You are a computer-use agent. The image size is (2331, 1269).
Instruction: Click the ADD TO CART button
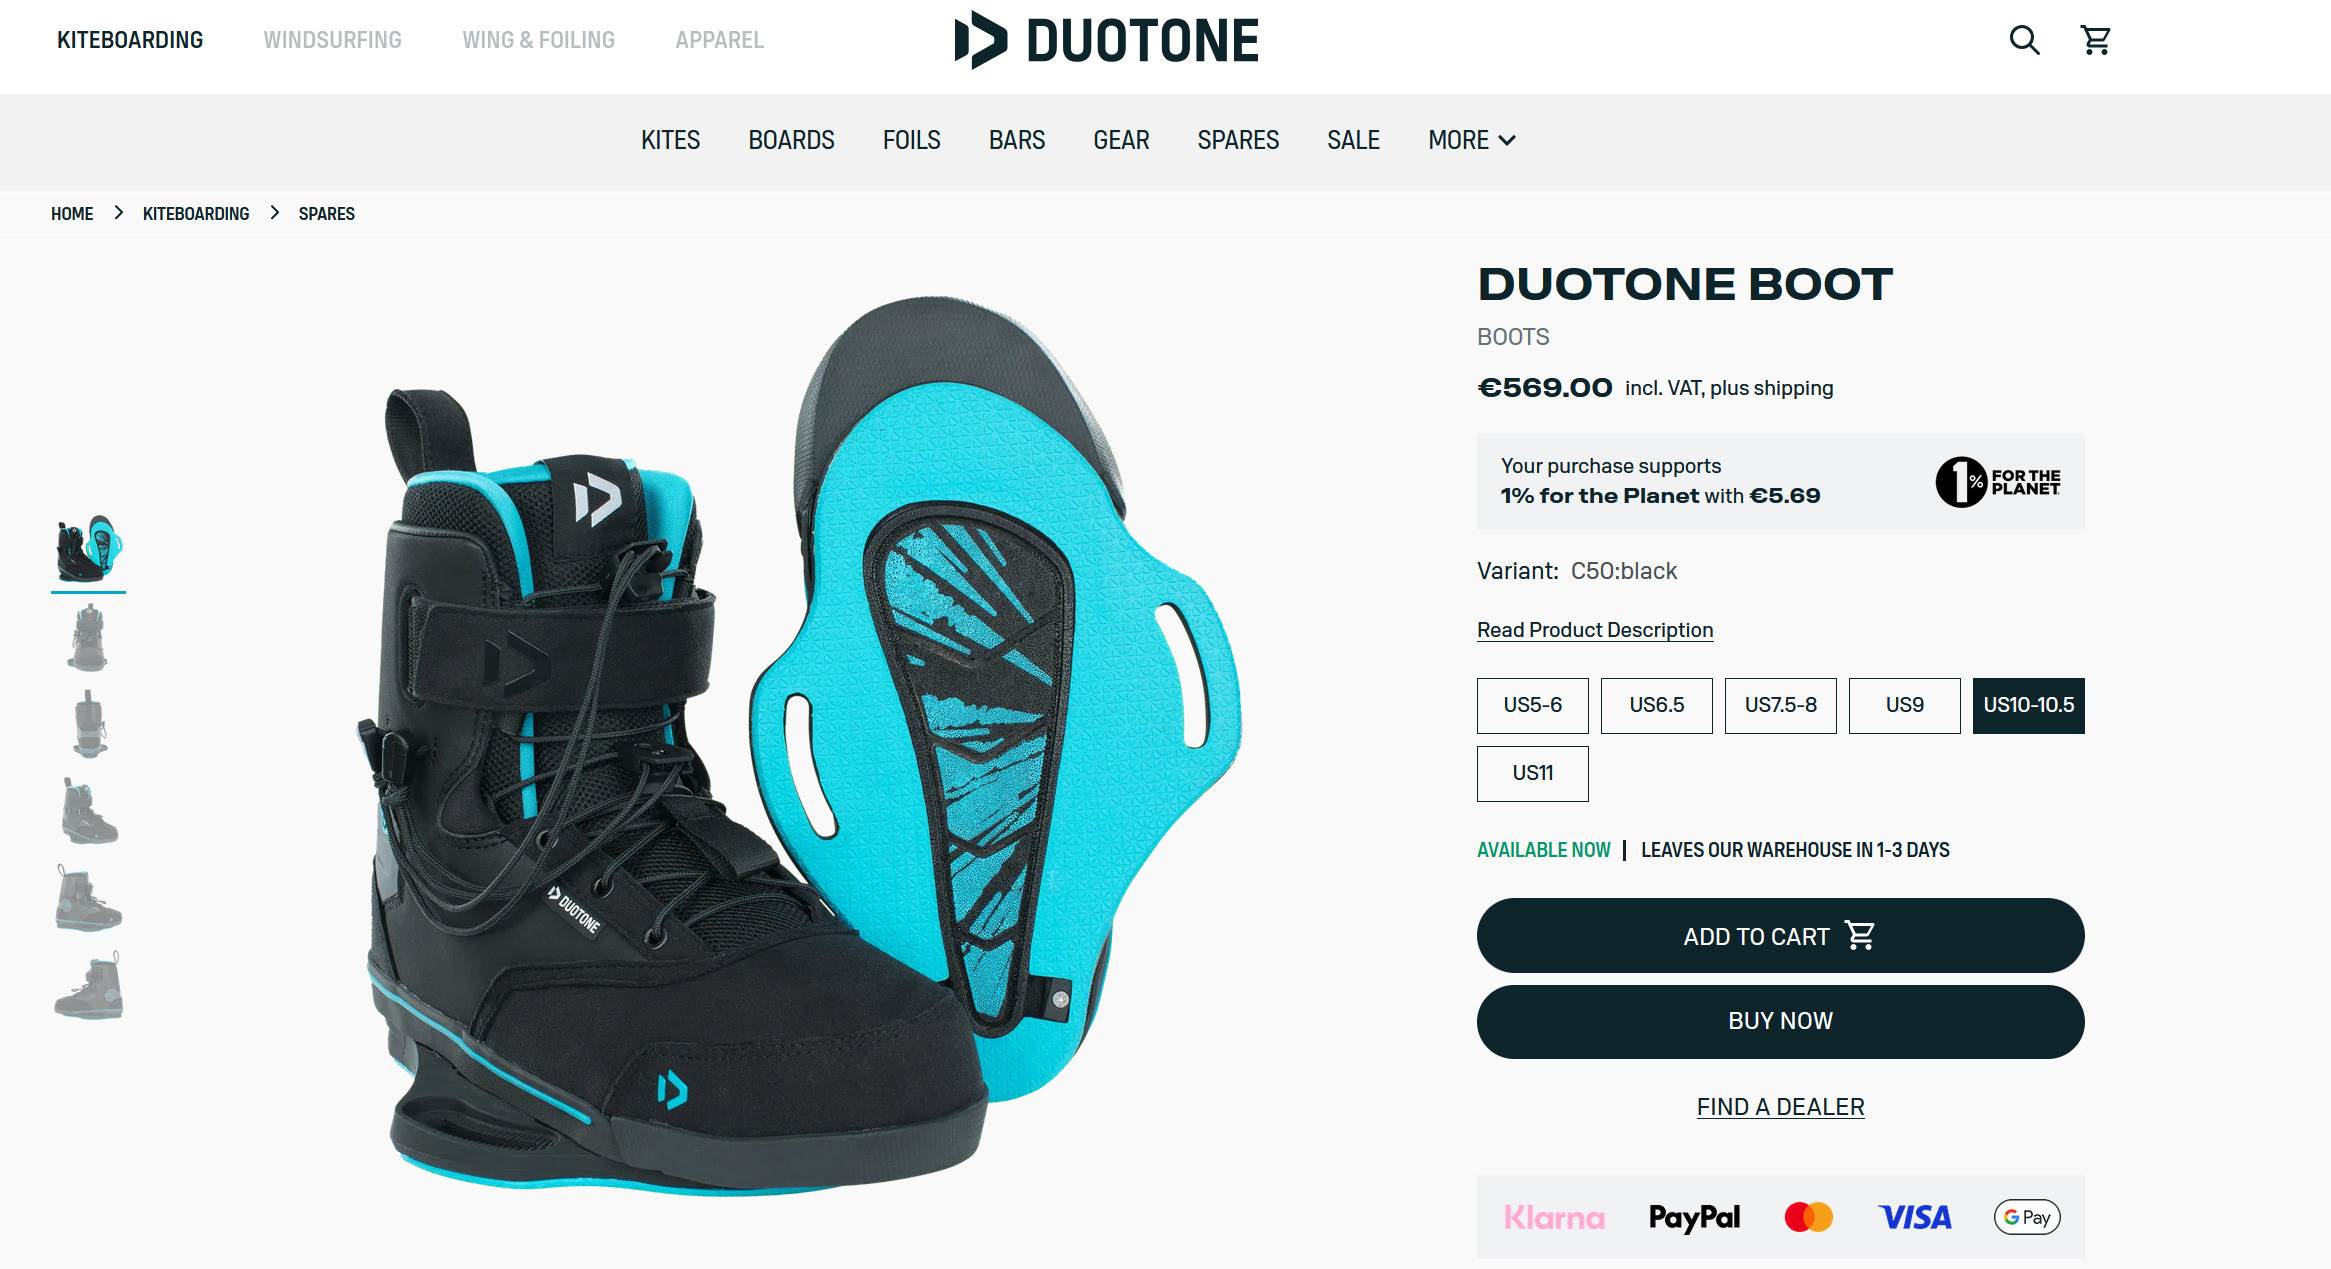coord(1780,935)
